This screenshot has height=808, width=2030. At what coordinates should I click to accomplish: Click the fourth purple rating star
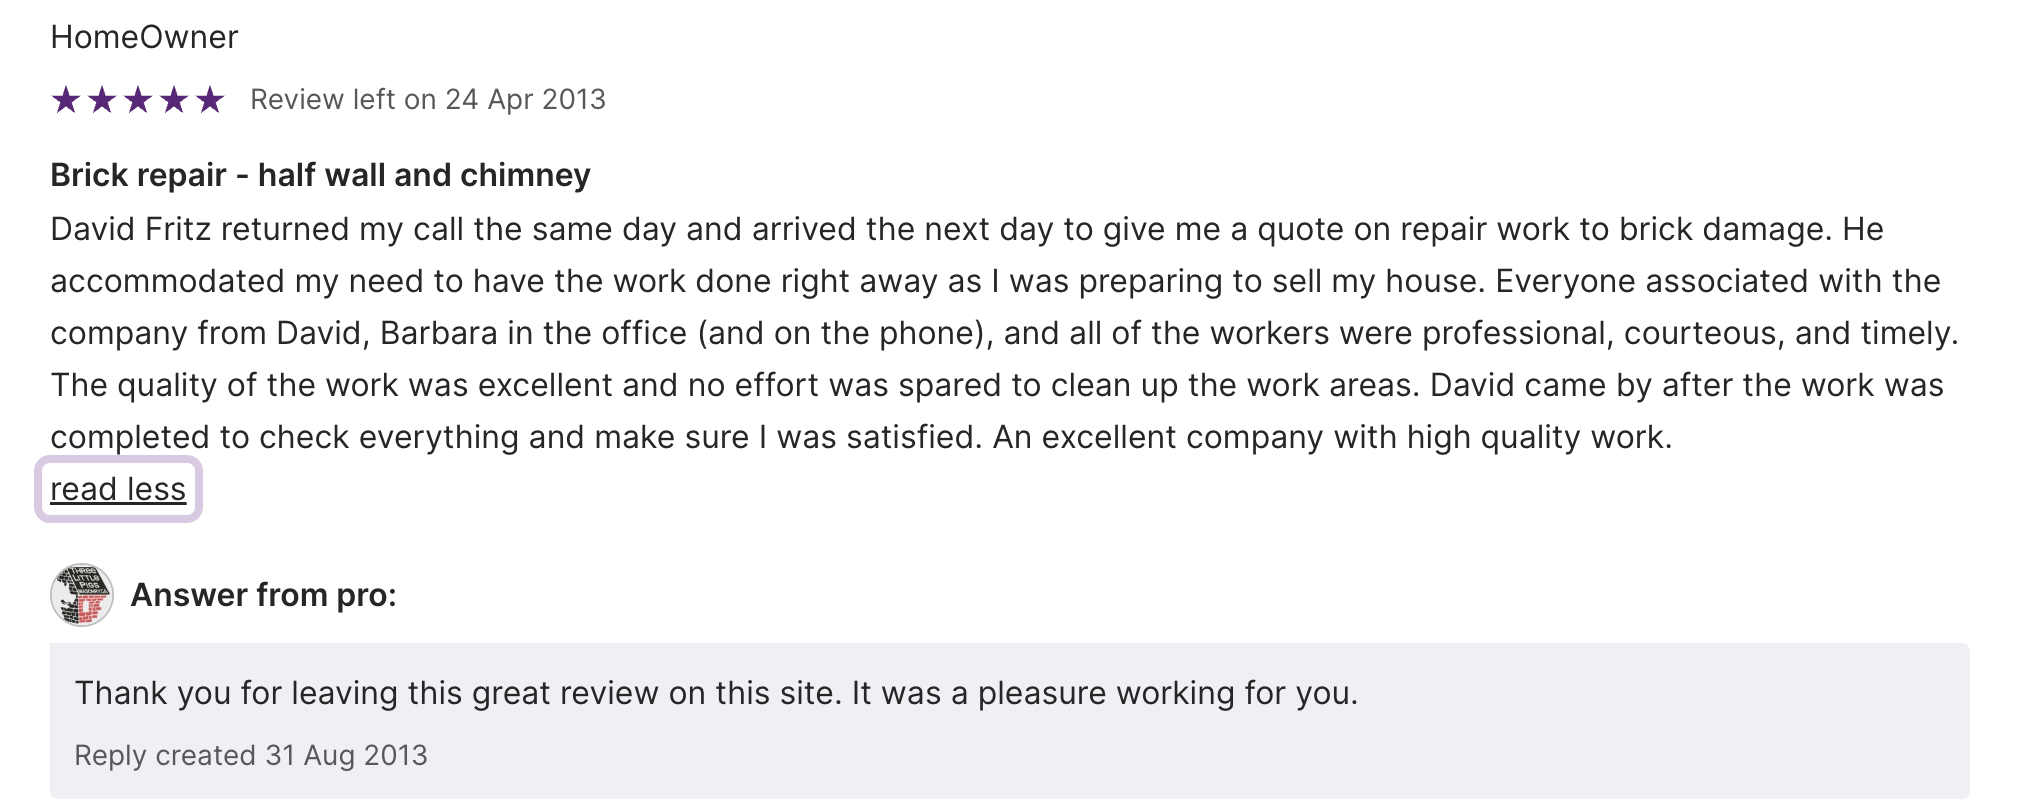(174, 100)
